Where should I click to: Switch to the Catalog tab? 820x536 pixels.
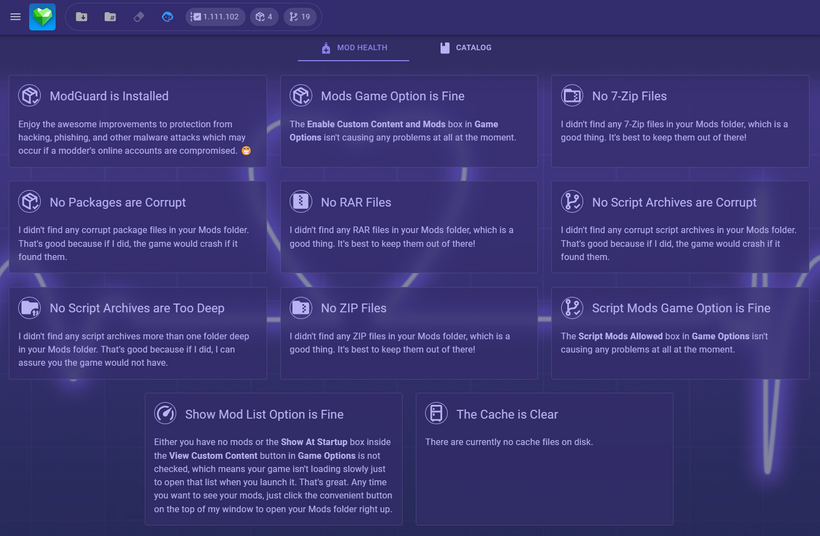465,48
